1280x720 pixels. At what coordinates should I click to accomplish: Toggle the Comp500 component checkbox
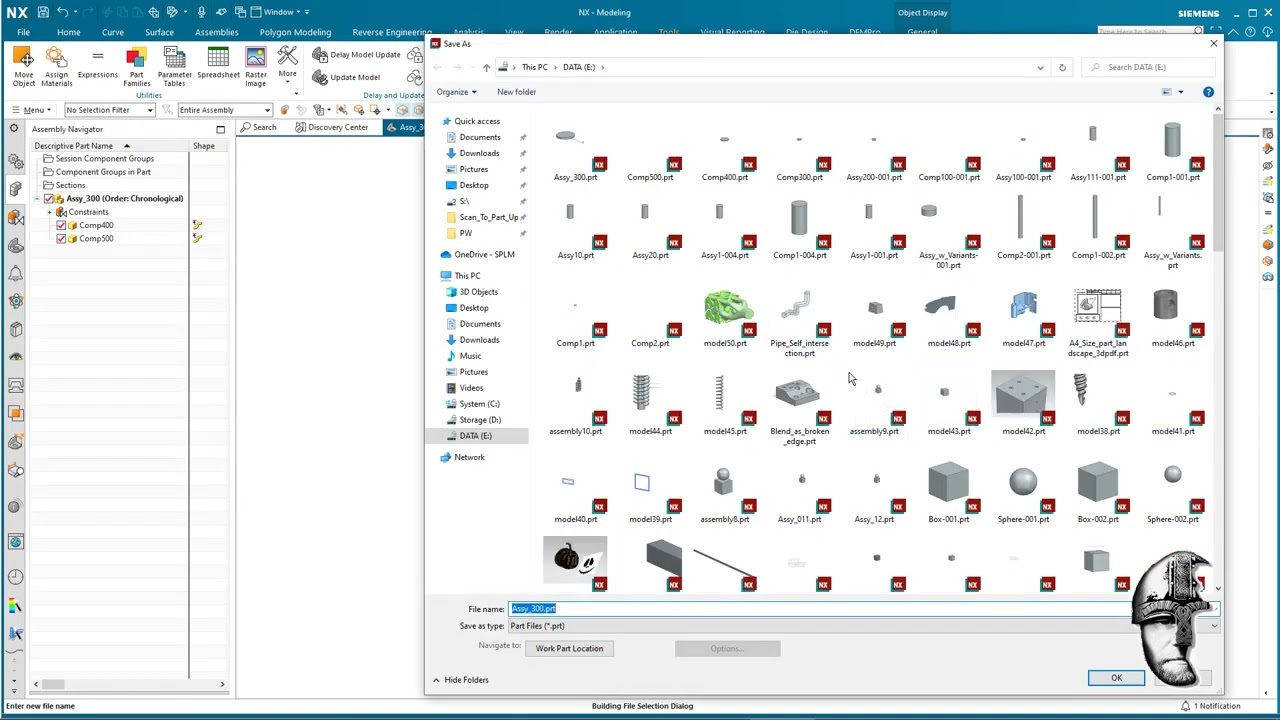click(x=61, y=239)
